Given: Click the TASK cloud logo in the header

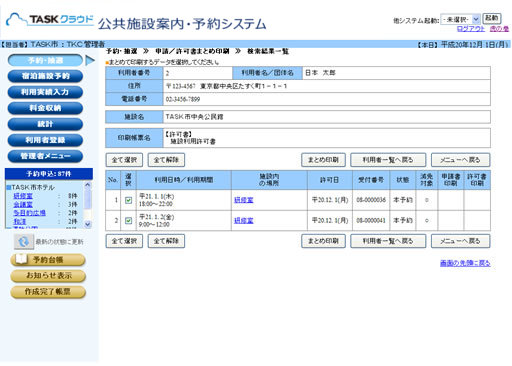Looking at the screenshot, I should [50, 20].
